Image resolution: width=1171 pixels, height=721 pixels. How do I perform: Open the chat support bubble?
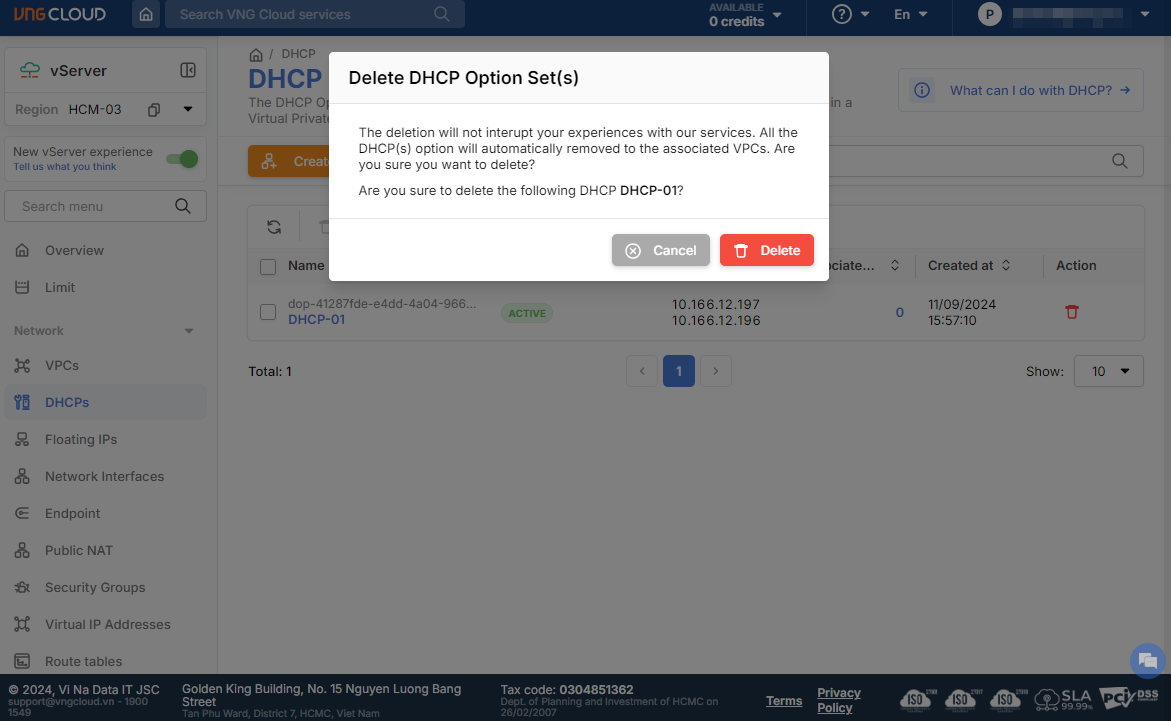click(x=1147, y=661)
